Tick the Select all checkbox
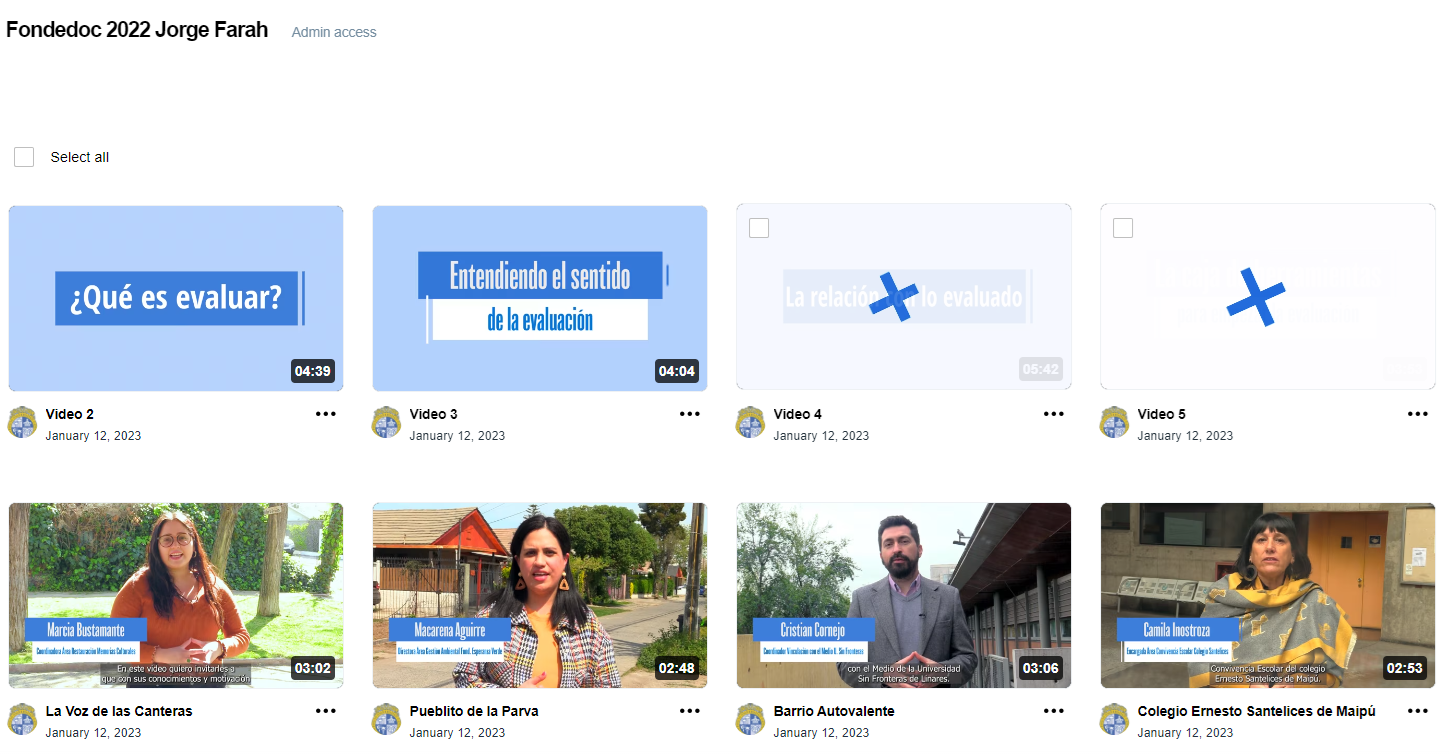 (24, 157)
